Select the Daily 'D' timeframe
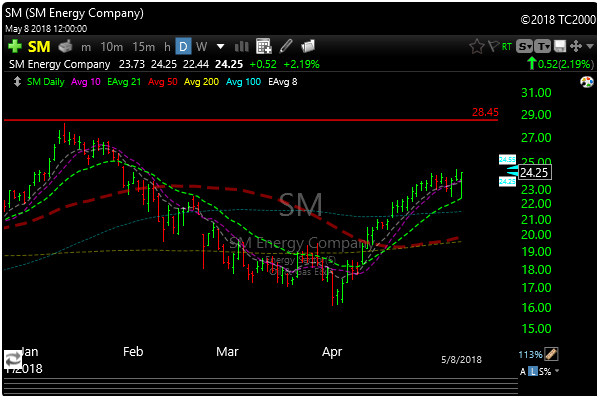 coord(183,46)
